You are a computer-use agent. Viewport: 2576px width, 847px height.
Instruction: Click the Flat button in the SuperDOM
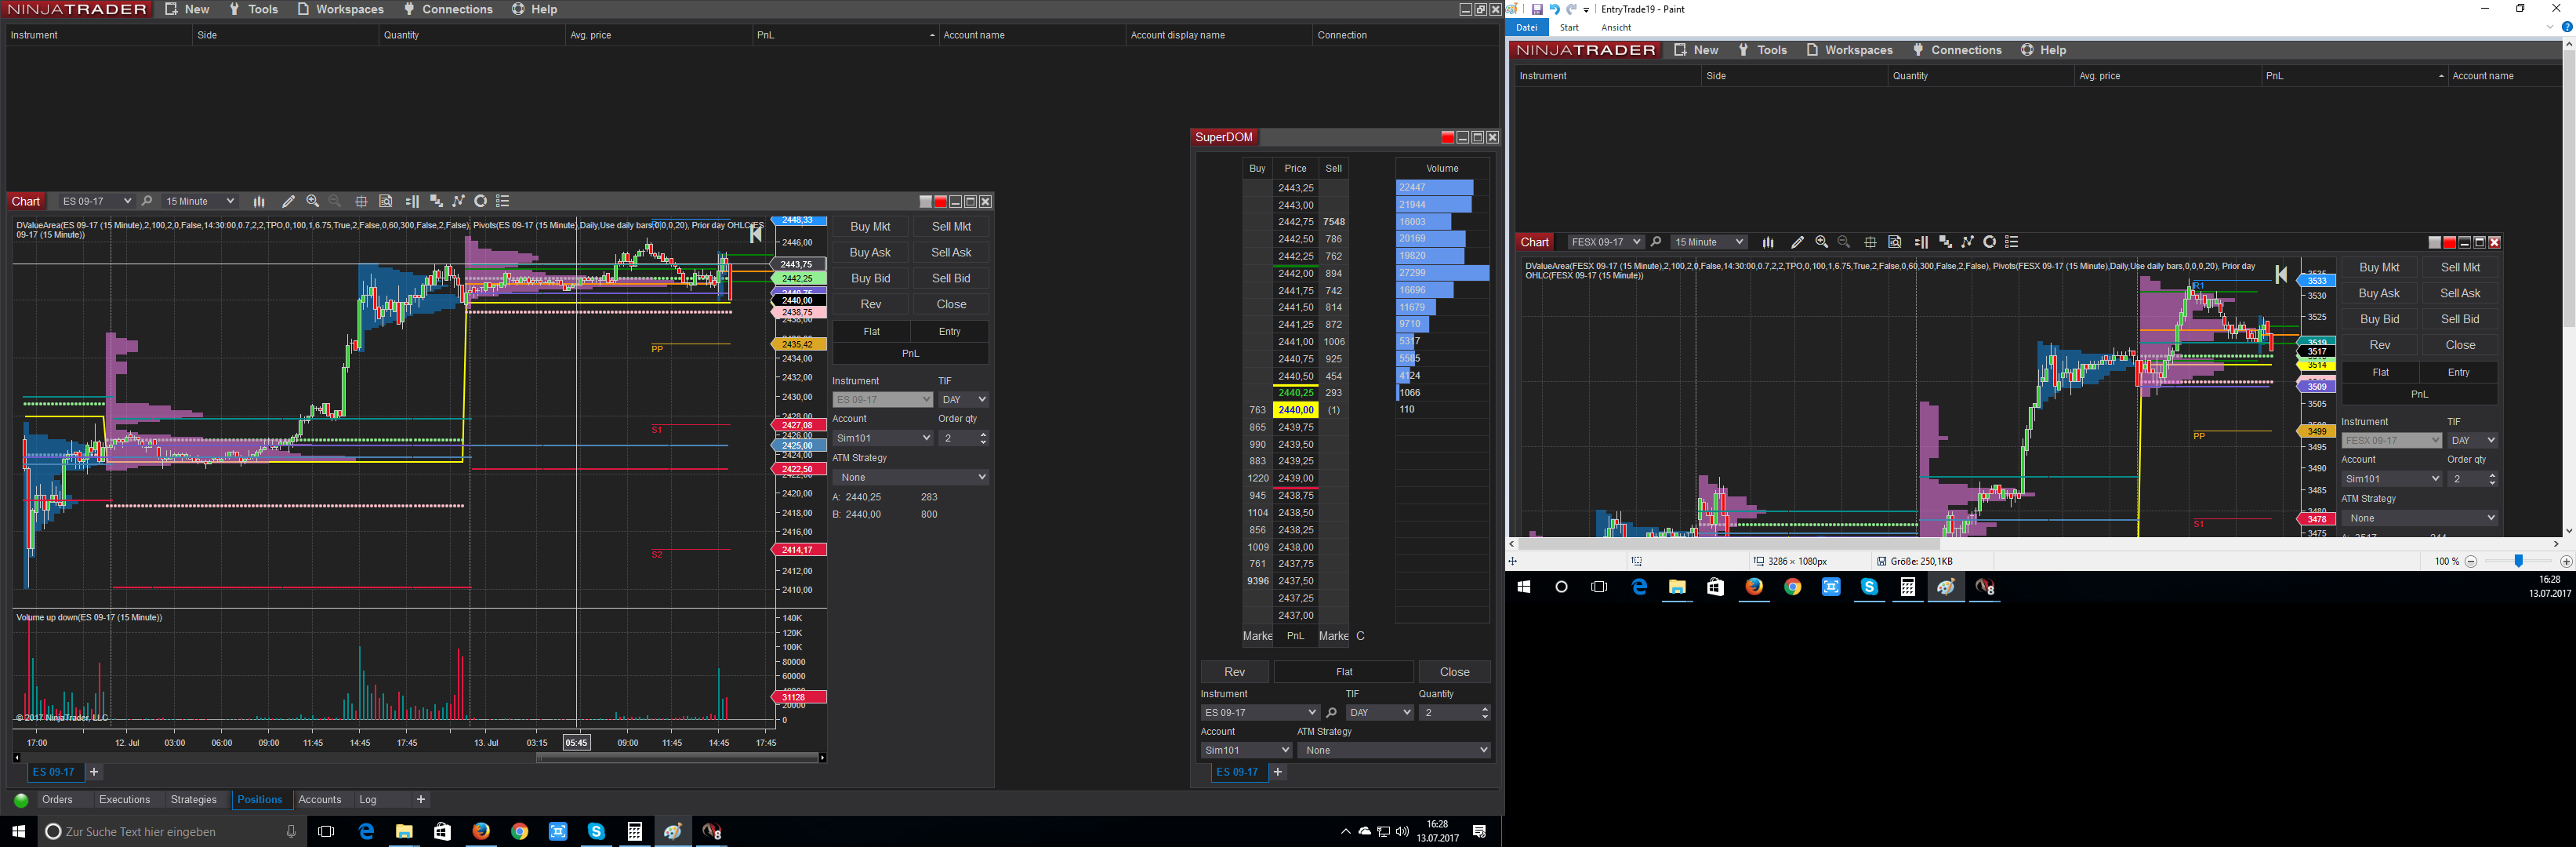tap(1344, 672)
